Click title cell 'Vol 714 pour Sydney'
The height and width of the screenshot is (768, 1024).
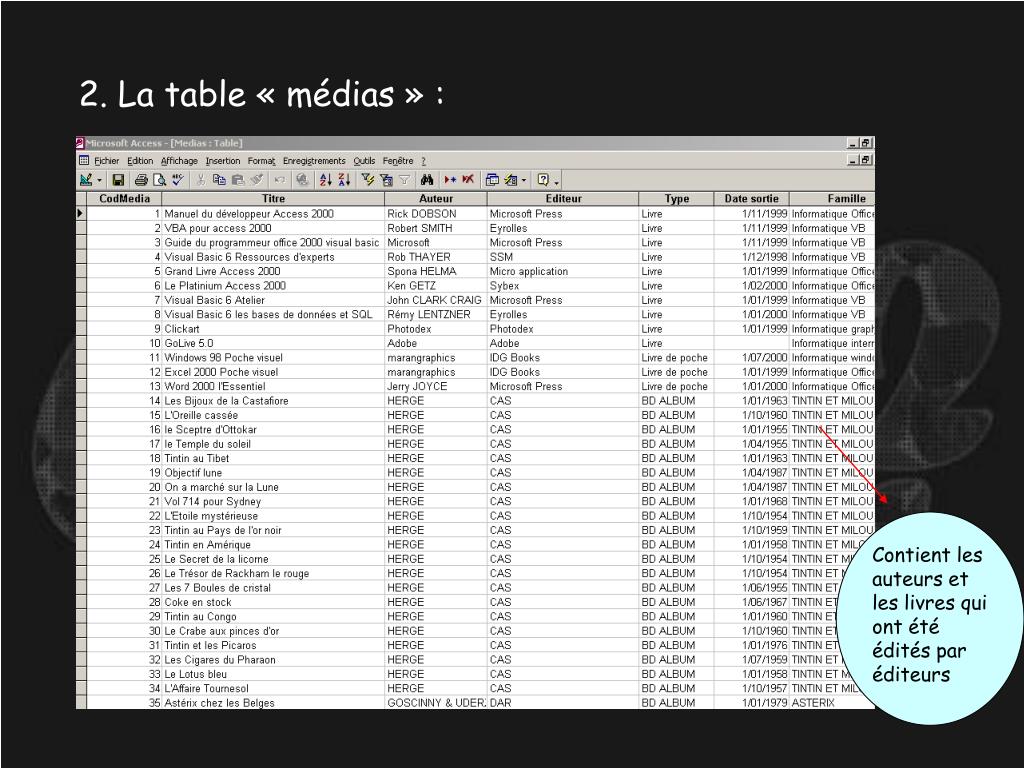(x=273, y=501)
